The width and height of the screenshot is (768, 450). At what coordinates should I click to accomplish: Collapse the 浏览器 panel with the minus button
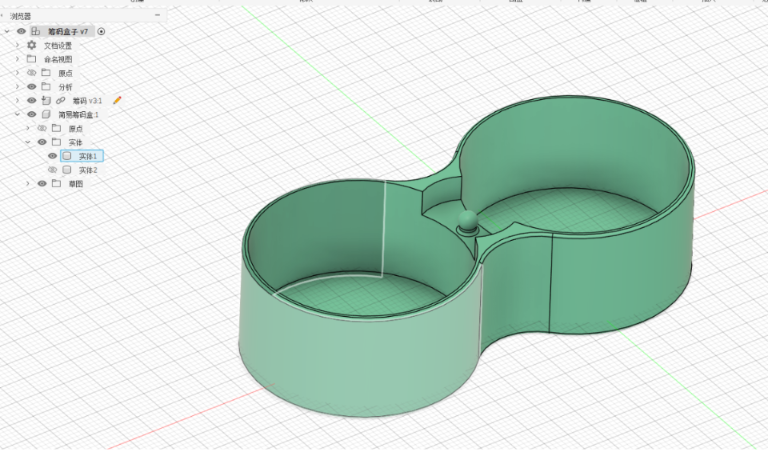(157, 15)
